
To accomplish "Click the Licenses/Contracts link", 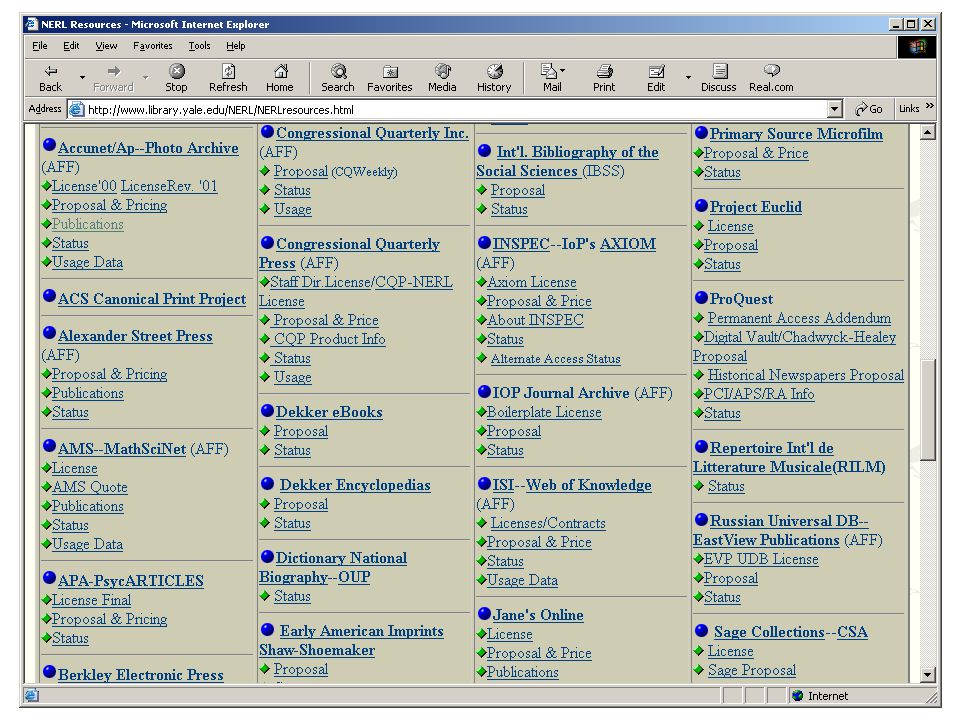I will point(548,523).
